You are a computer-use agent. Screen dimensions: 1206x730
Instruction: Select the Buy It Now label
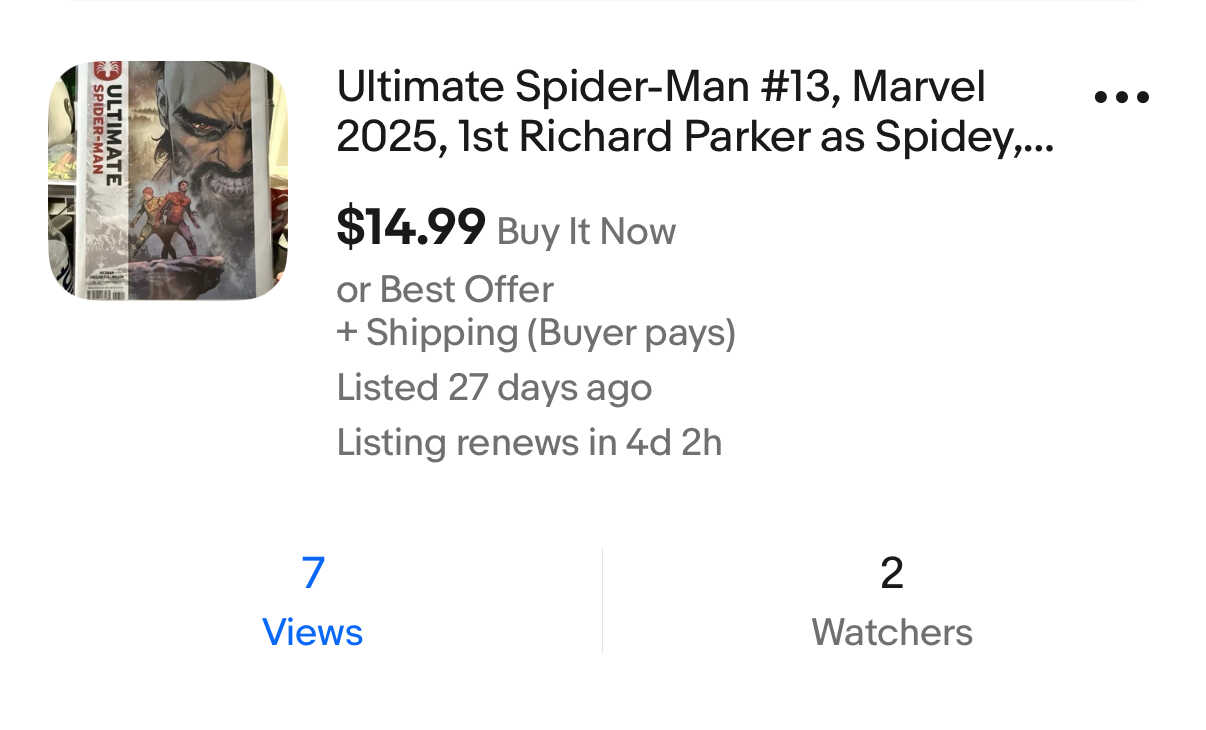pos(586,232)
